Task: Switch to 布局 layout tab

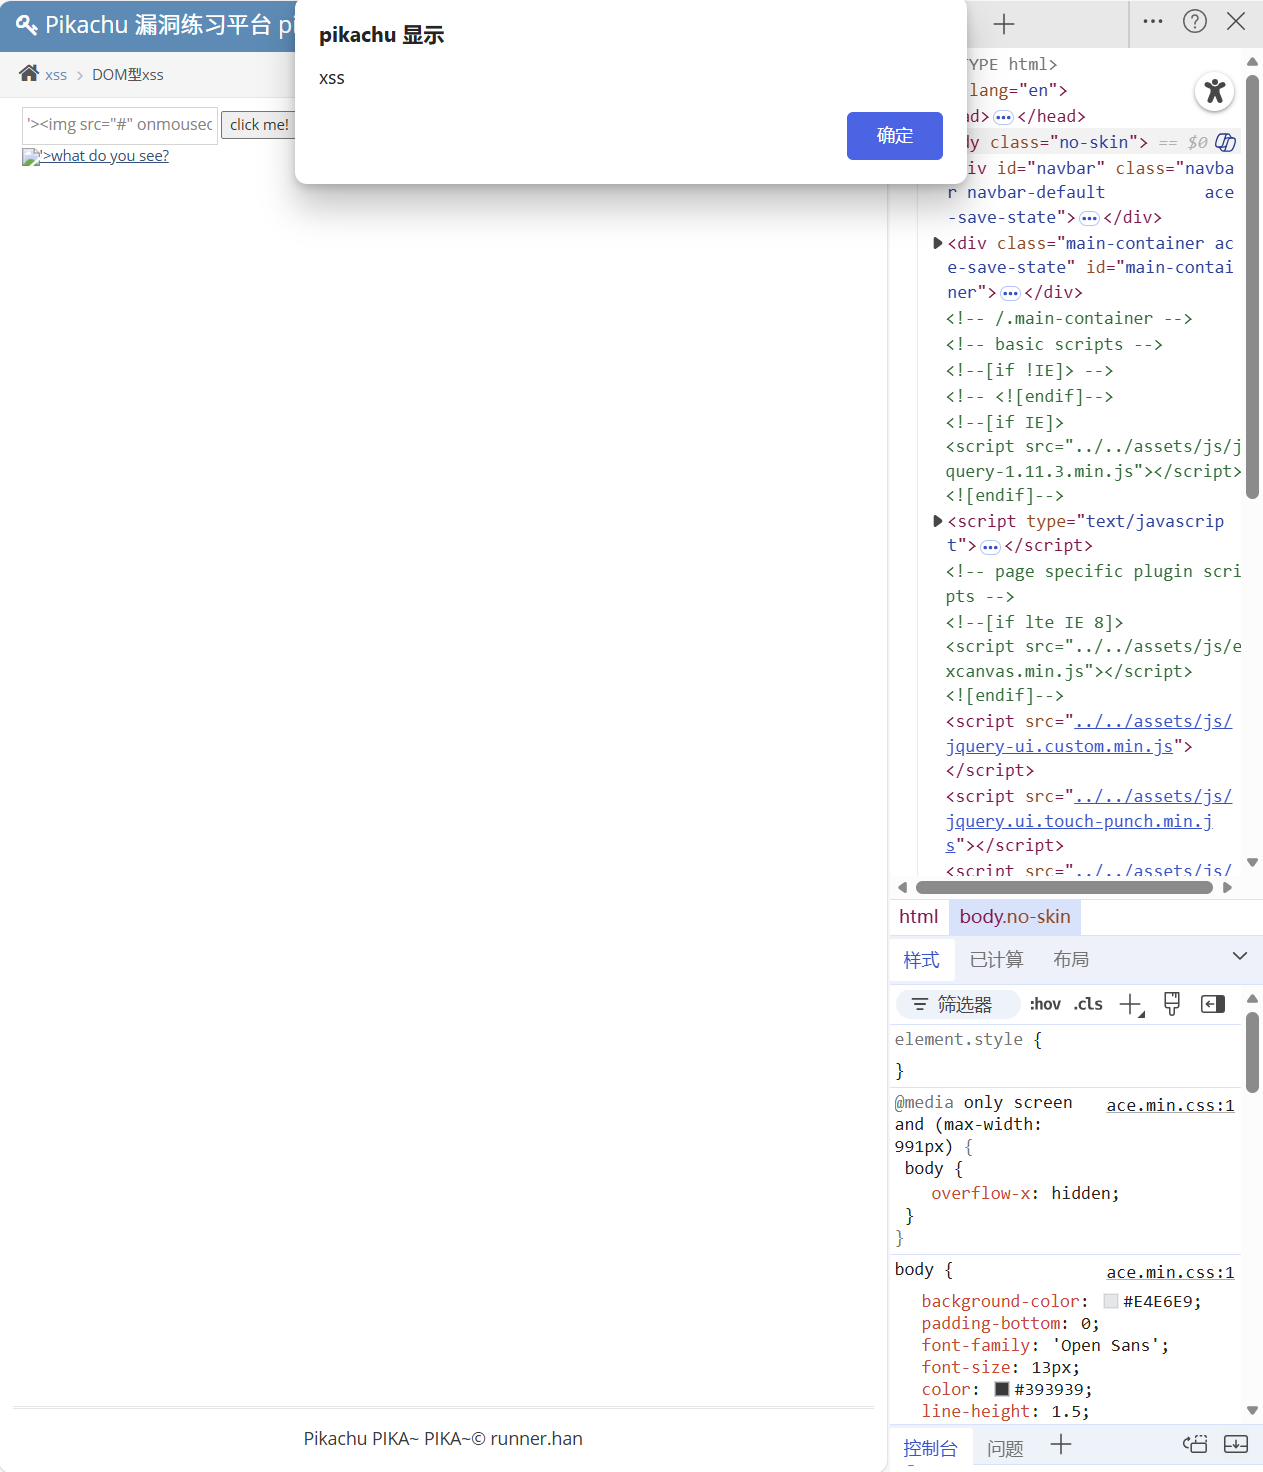Action: [x=1071, y=960]
